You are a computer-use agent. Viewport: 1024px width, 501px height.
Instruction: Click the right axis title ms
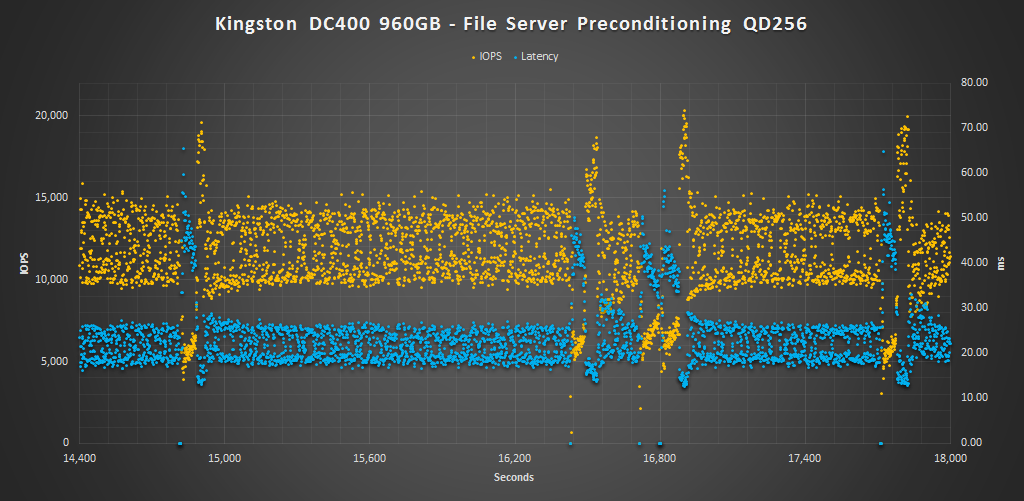(x=1000, y=262)
